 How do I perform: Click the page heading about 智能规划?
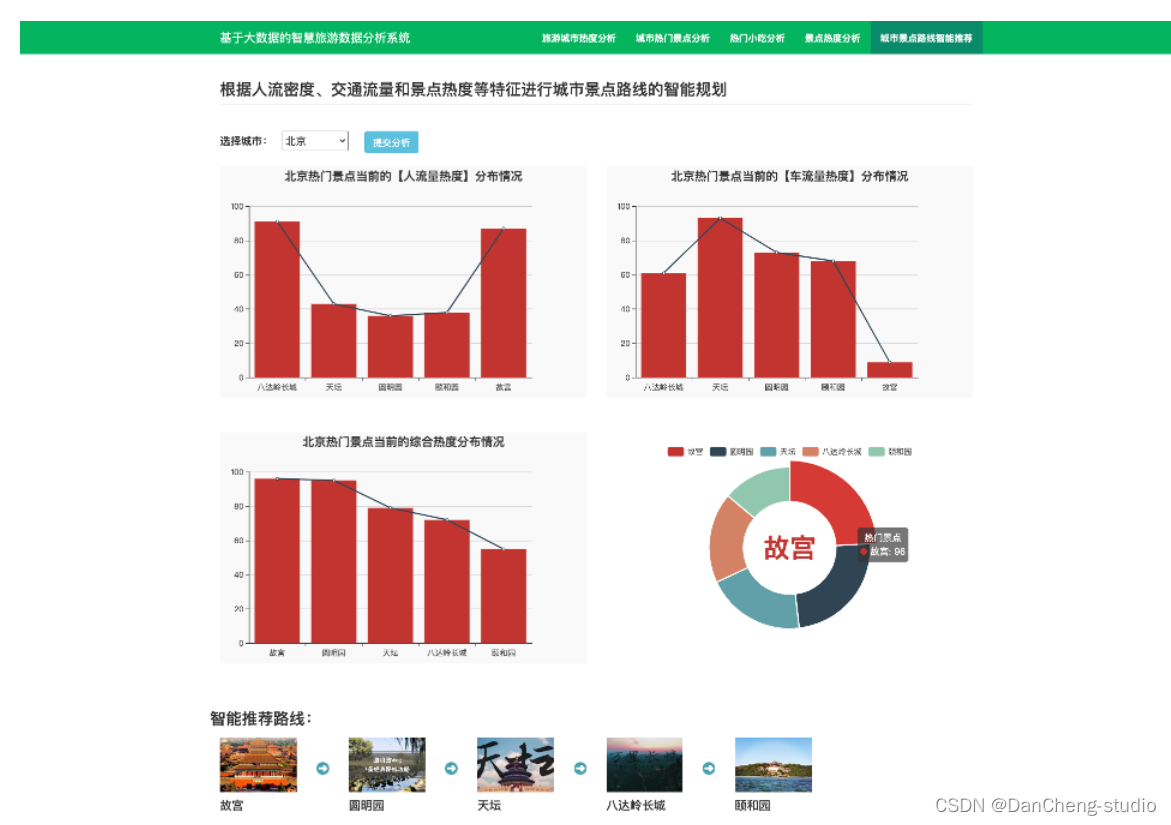(473, 90)
